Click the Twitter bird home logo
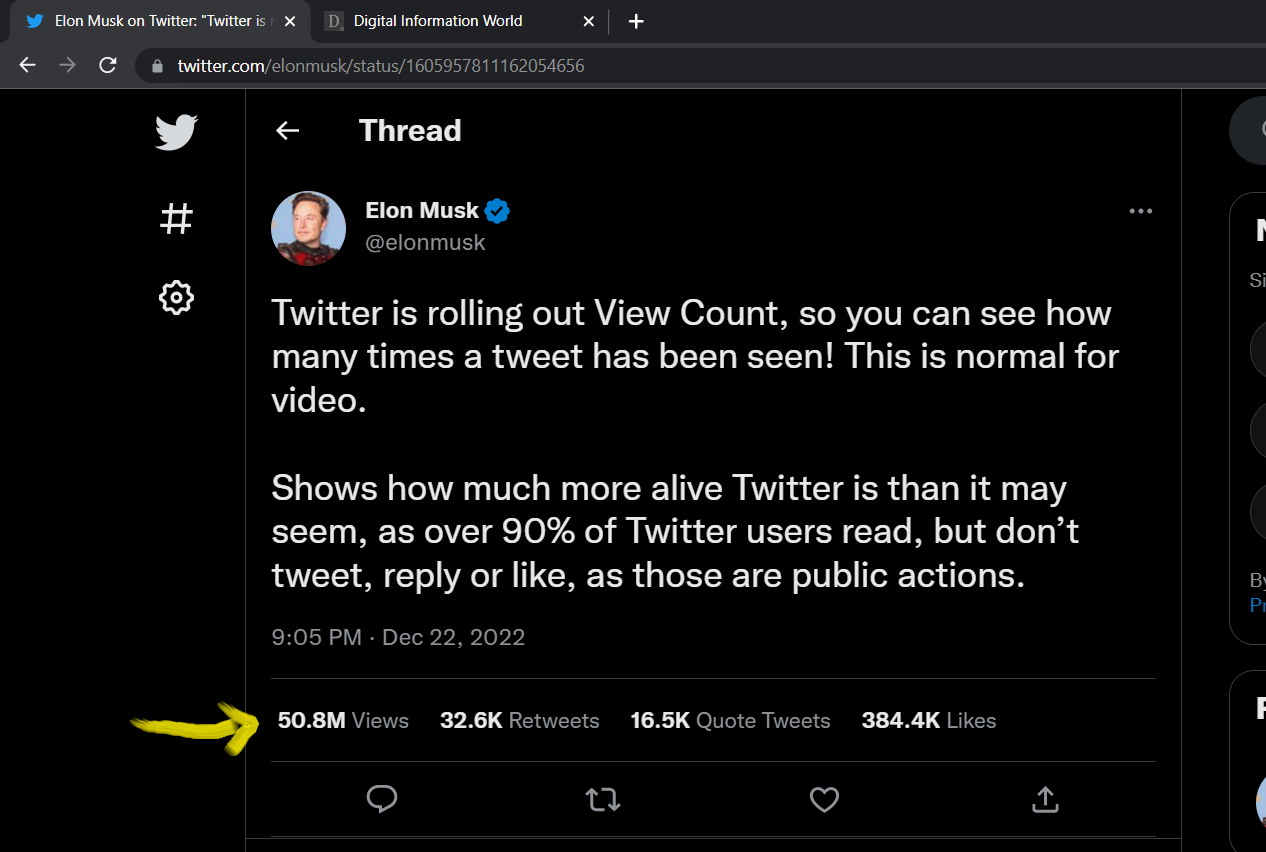This screenshot has width=1266, height=852. click(176, 132)
